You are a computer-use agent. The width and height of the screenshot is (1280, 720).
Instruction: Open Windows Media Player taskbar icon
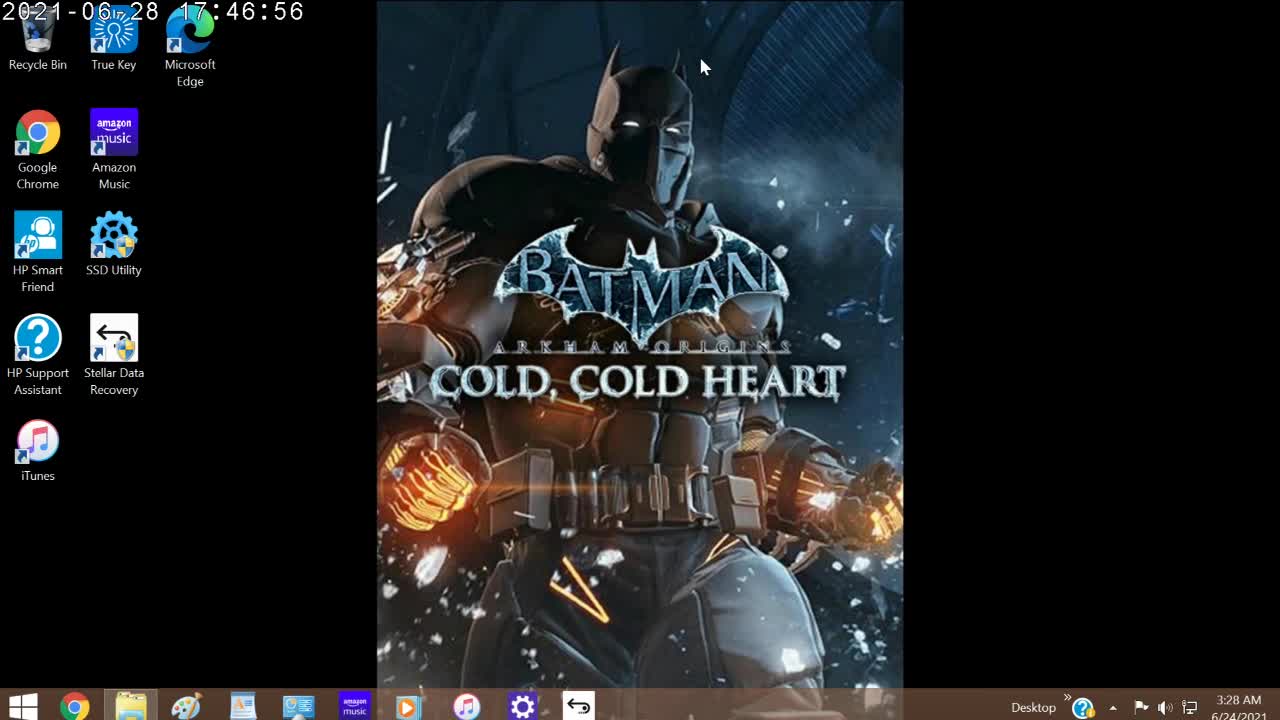(411, 706)
